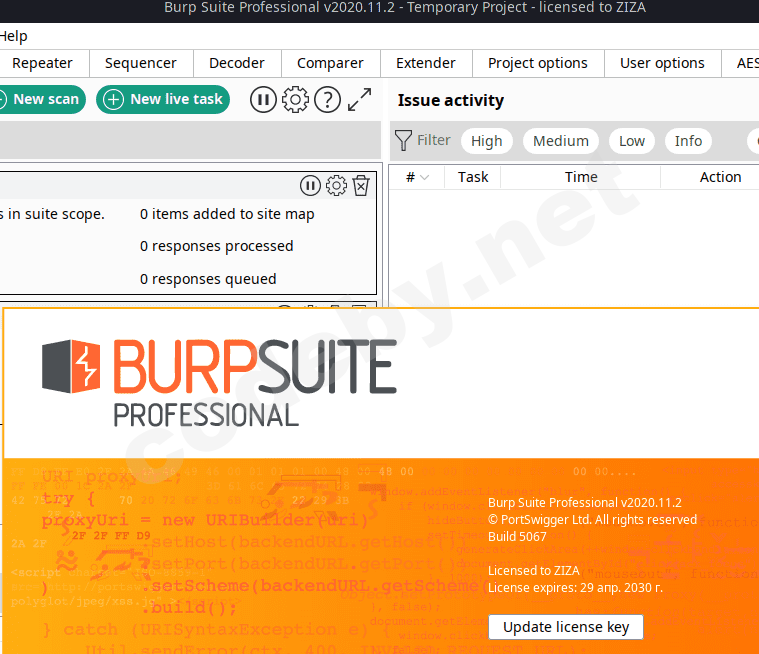
Task: Open settings of the live task card
Action: (336, 185)
